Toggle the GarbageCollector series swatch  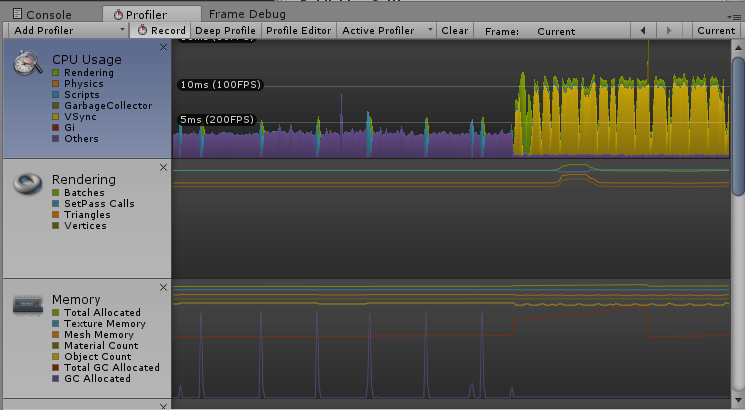click(x=56, y=105)
